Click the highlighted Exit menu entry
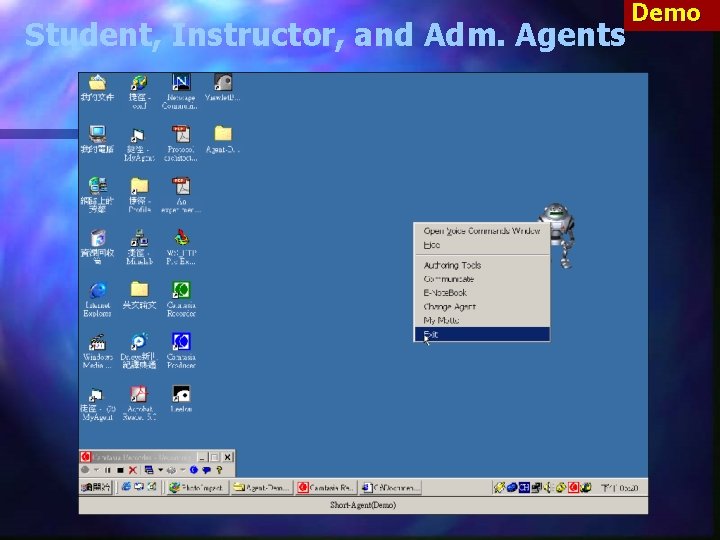 (482, 334)
